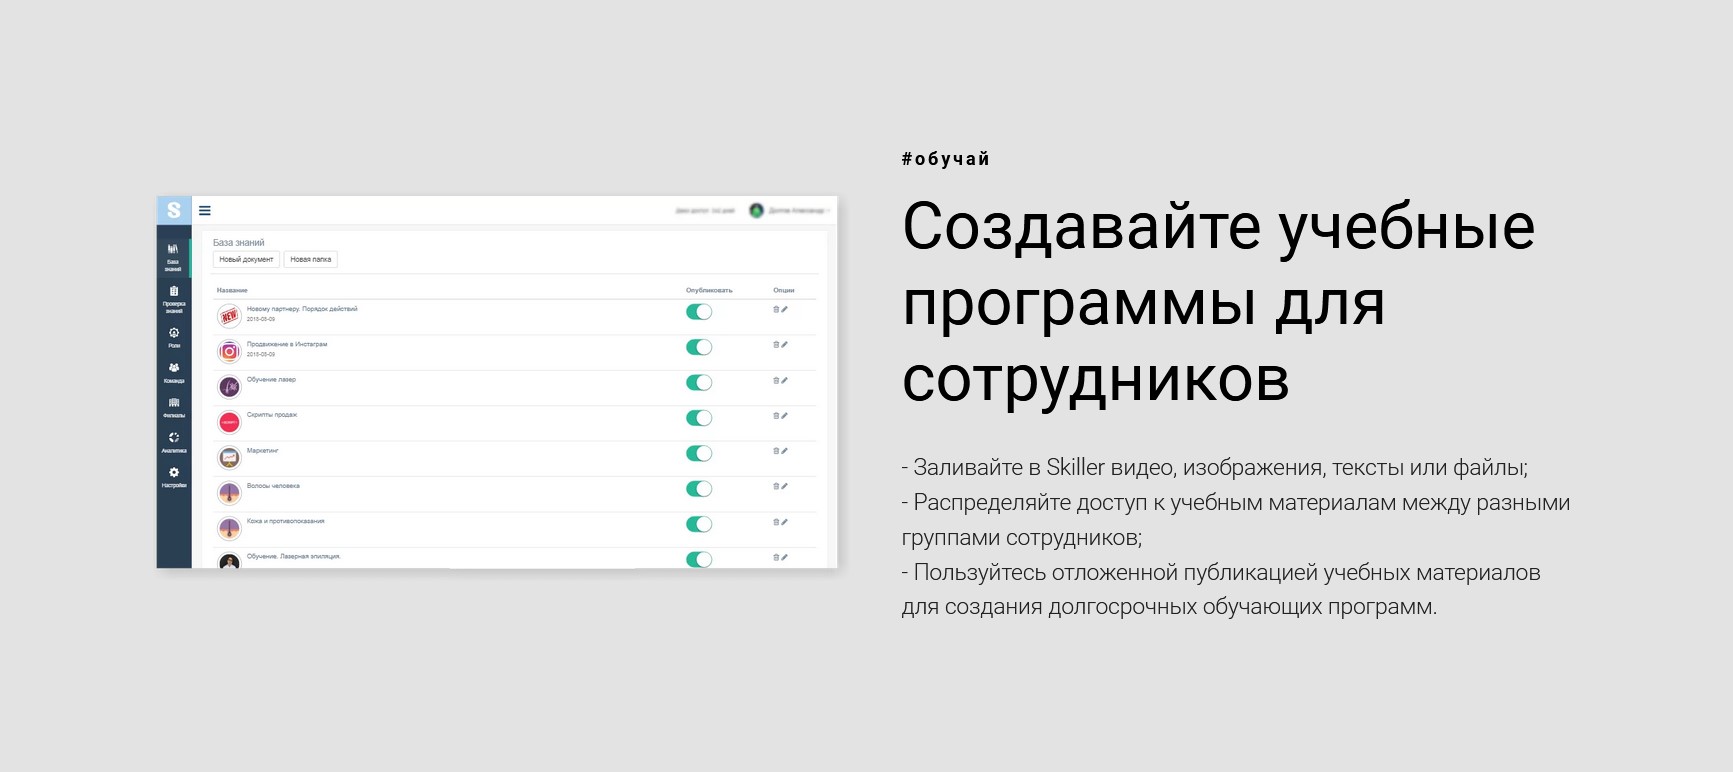
Task: Open Филиалы sidebar section
Action: (x=174, y=407)
